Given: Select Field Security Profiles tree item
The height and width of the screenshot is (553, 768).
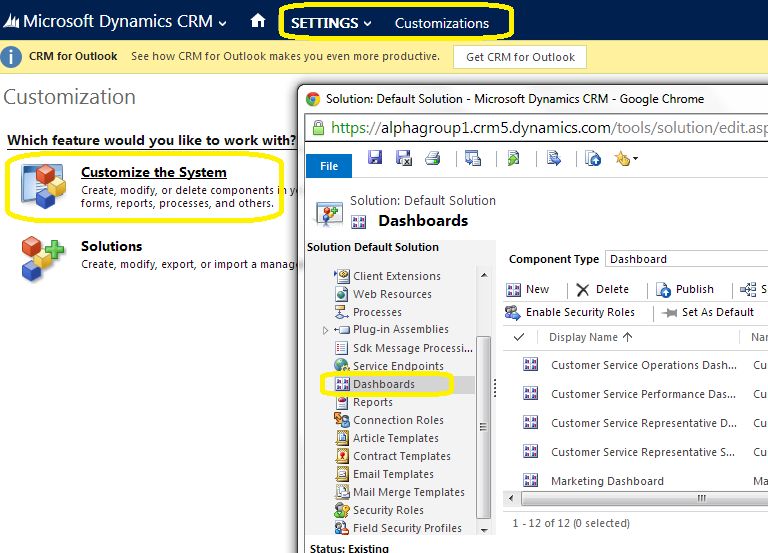Looking at the screenshot, I should tap(407, 528).
